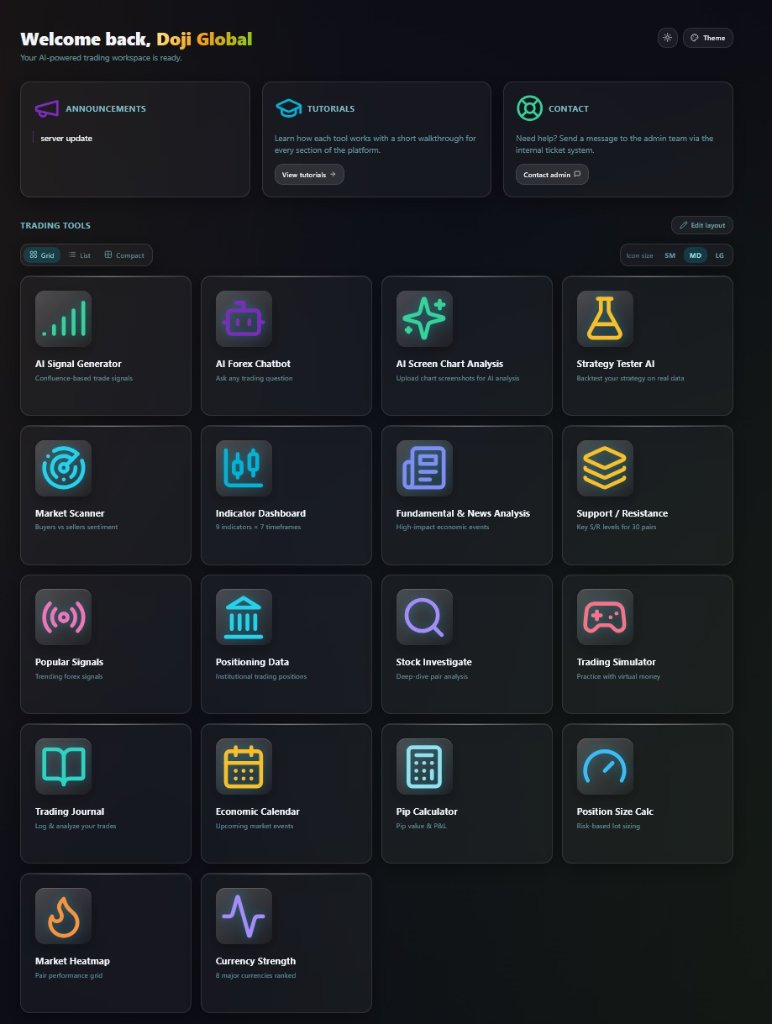The width and height of the screenshot is (772, 1024).
Task: Click the View tutorials button
Action: click(309, 174)
